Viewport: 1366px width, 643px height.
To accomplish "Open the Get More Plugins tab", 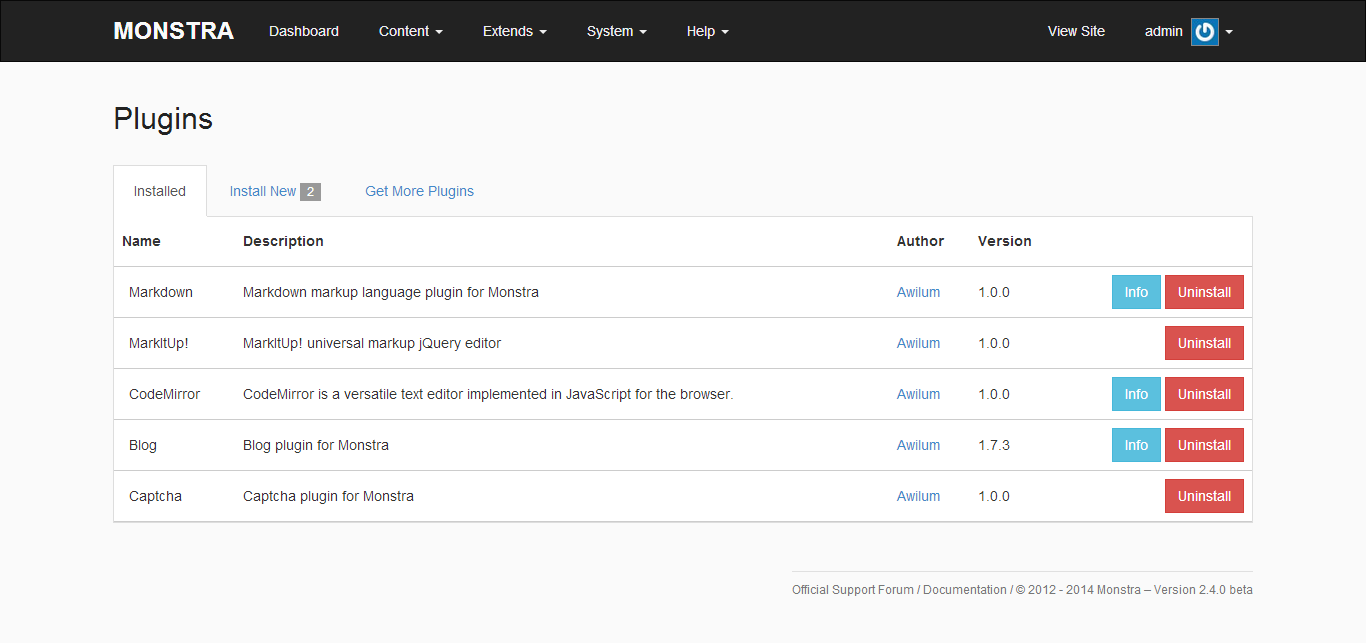I will [419, 191].
